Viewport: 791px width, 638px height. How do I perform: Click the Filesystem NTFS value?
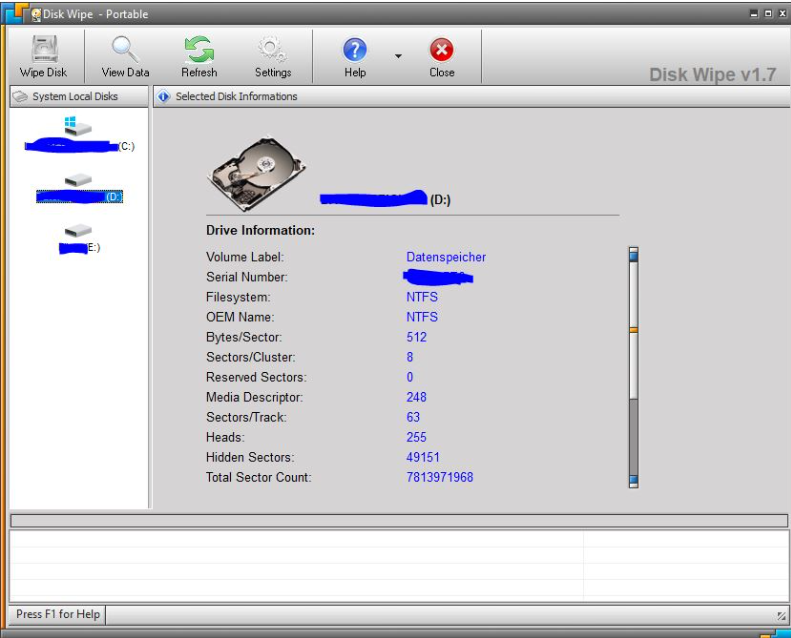click(x=422, y=297)
